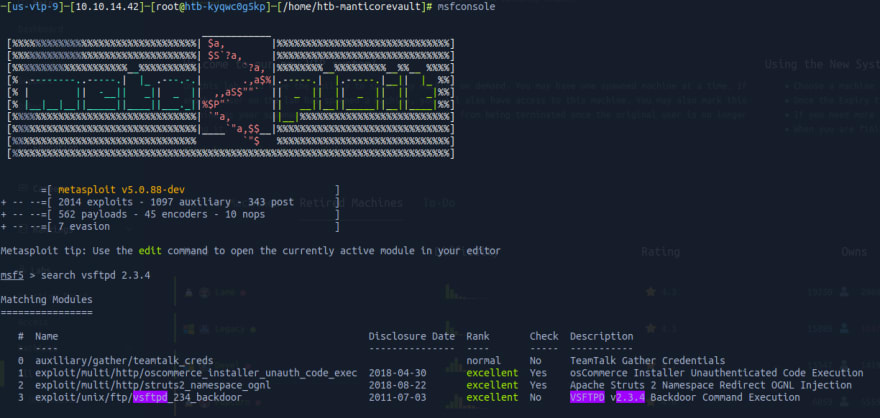Click the Owns column header in the background page
The image size is (880, 418).
854,252
